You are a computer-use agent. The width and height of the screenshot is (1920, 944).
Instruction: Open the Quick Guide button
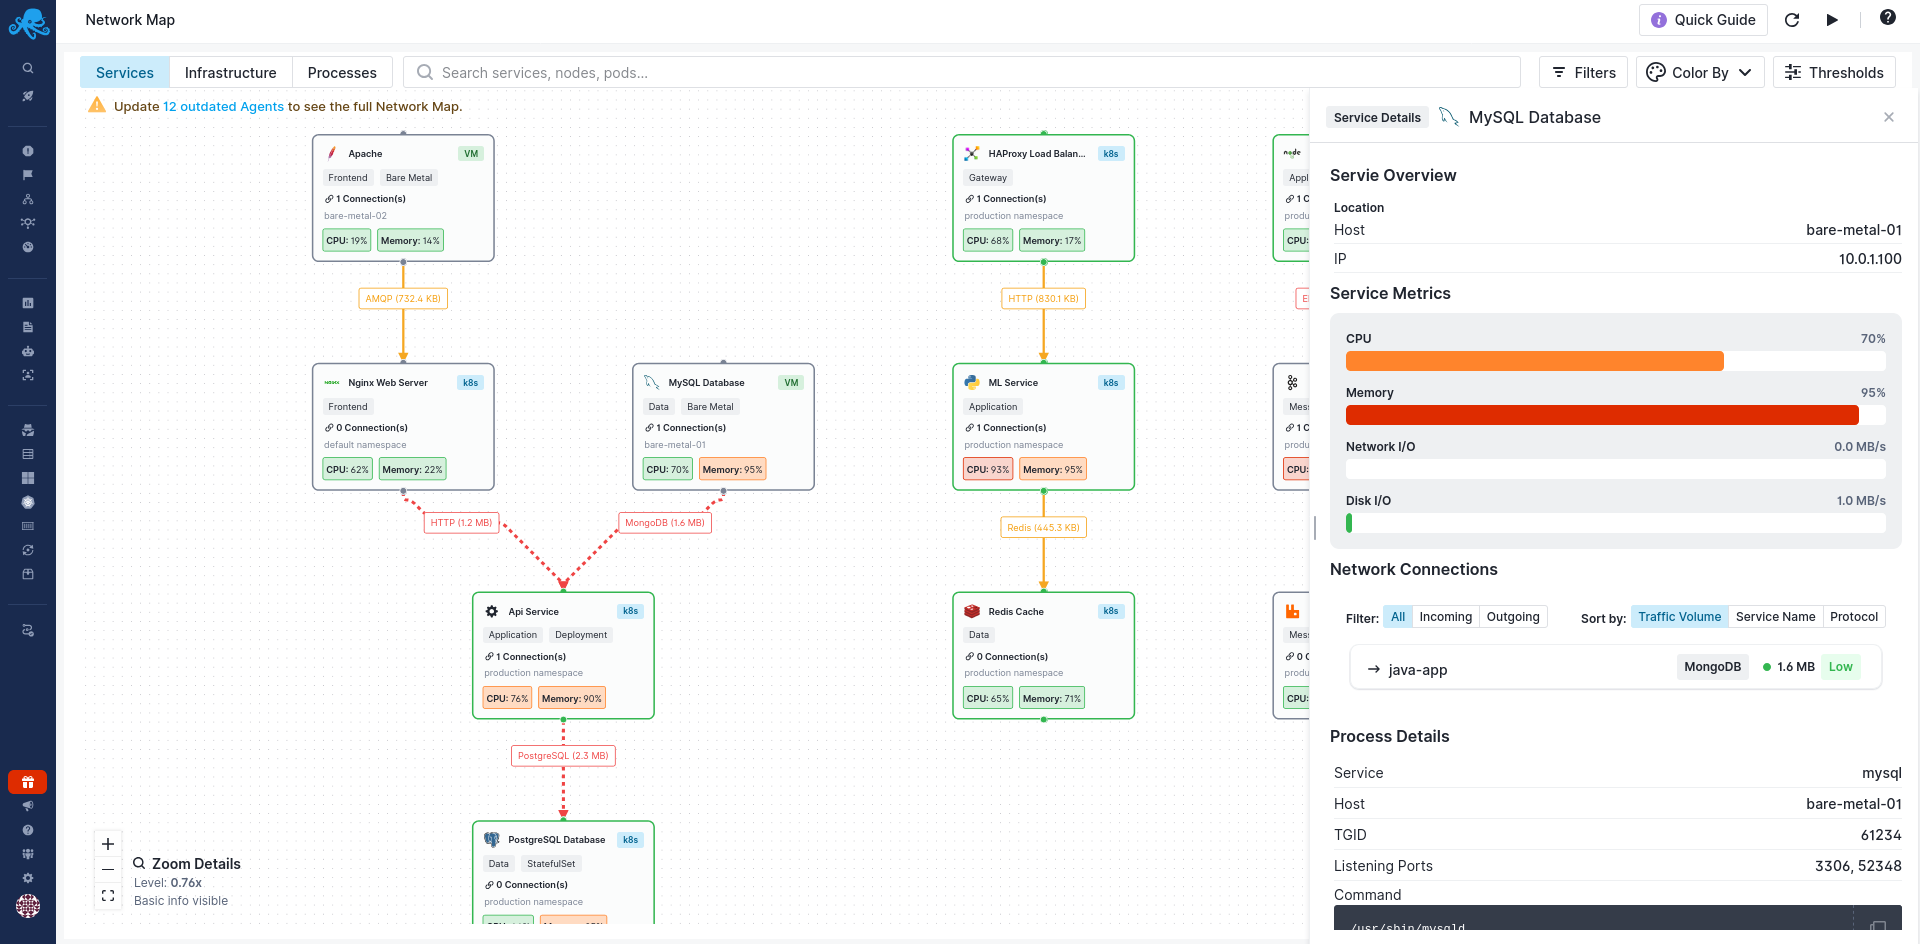(1702, 20)
